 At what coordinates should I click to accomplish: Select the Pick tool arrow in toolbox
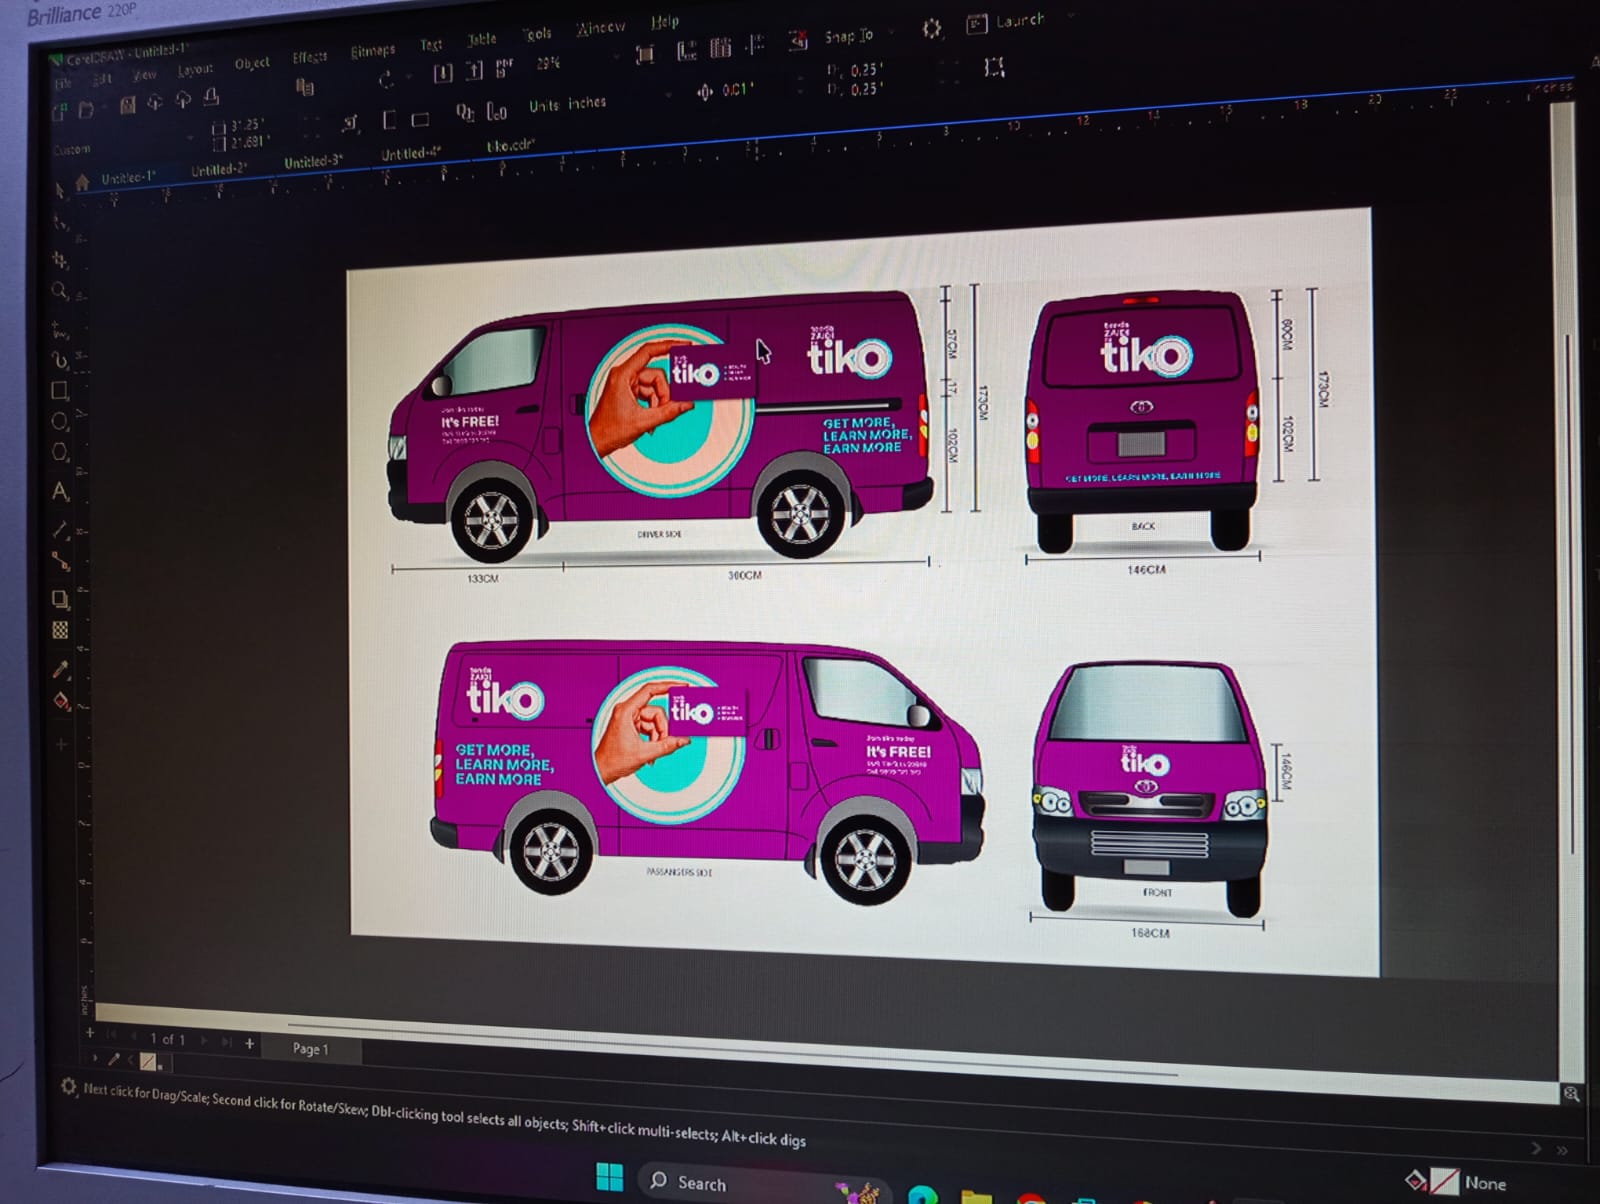60,189
